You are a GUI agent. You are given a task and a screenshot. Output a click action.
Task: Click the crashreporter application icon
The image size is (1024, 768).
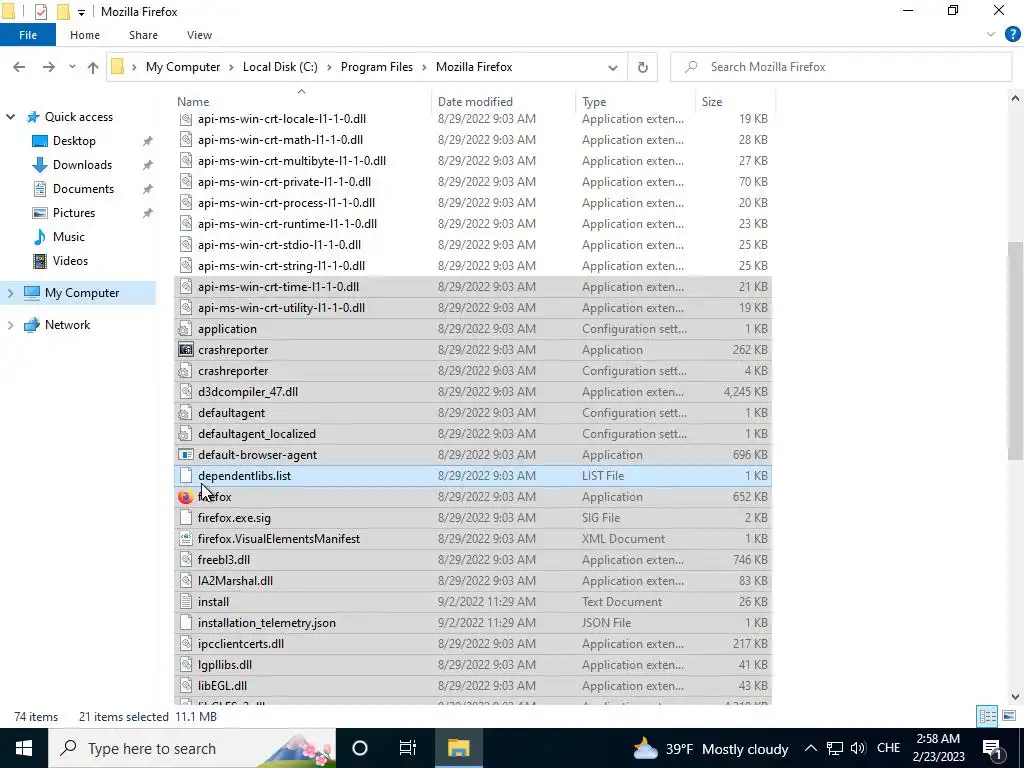pos(186,349)
